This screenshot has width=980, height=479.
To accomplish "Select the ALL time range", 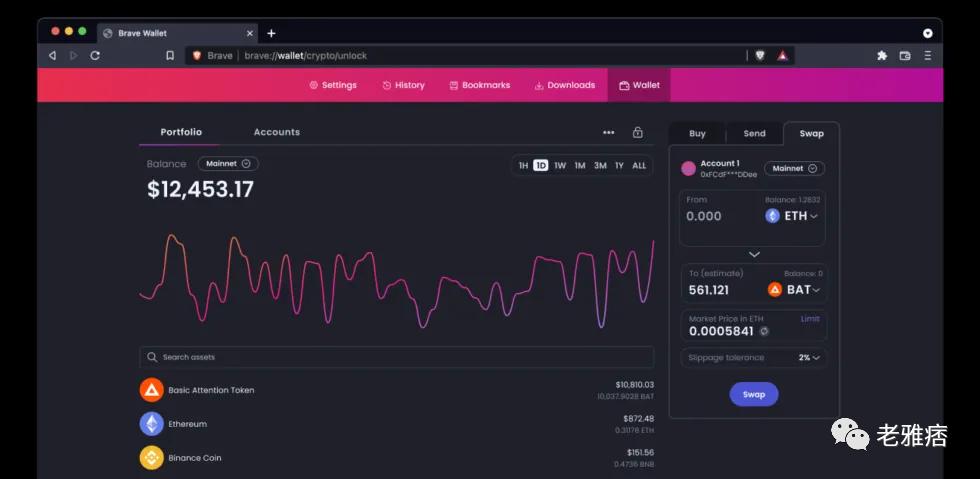I will (x=639, y=166).
